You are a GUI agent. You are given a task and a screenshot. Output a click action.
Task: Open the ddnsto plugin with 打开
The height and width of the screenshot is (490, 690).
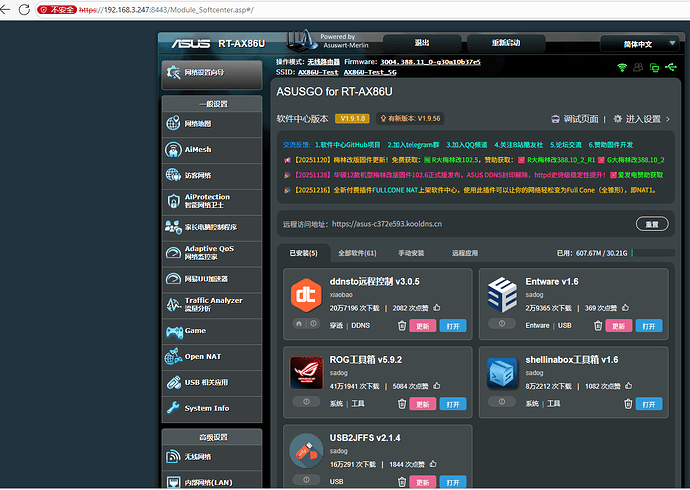pyautogui.click(x=453, y=326)
